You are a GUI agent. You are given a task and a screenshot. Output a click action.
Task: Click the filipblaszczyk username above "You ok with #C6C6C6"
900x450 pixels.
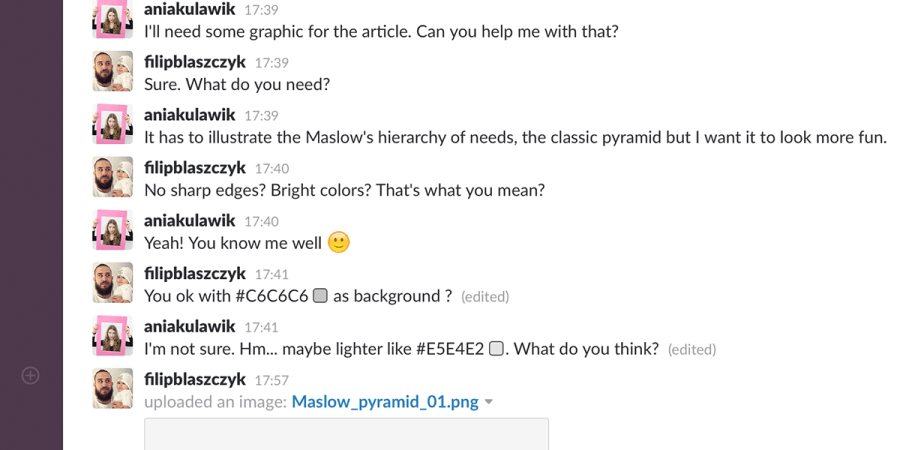[195, 273]
